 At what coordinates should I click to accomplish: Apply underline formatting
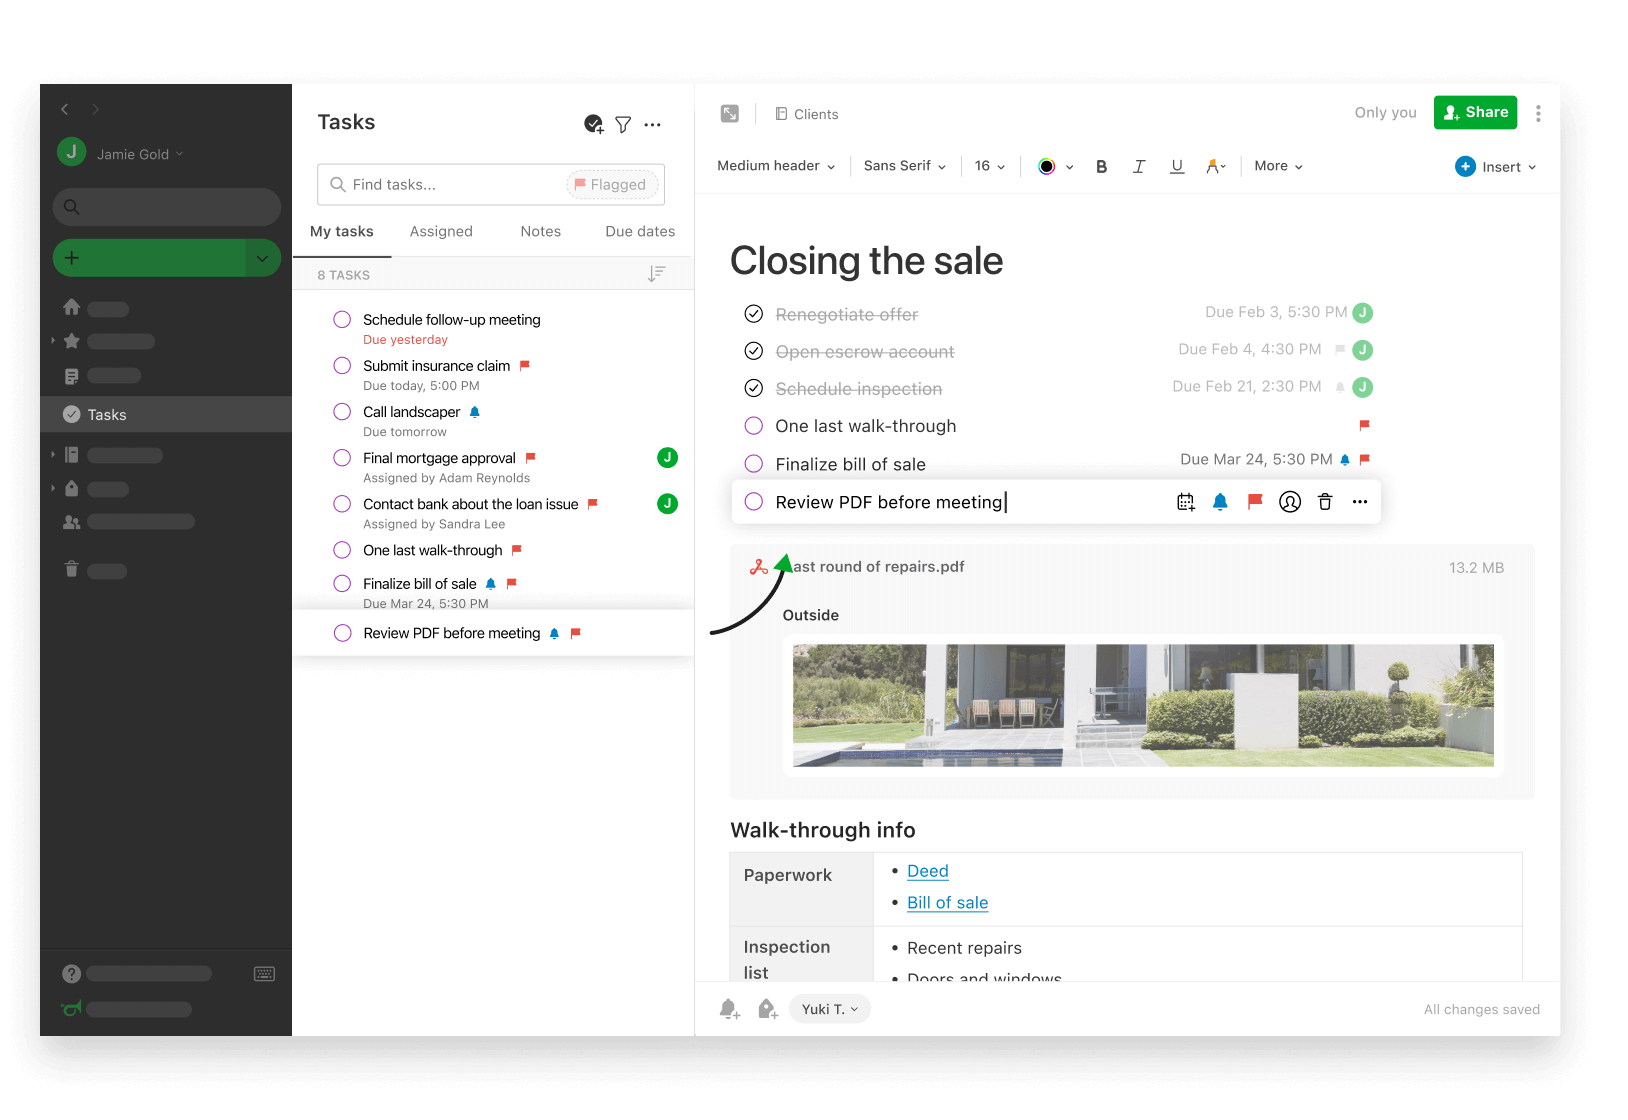(x=1177, y=167)
